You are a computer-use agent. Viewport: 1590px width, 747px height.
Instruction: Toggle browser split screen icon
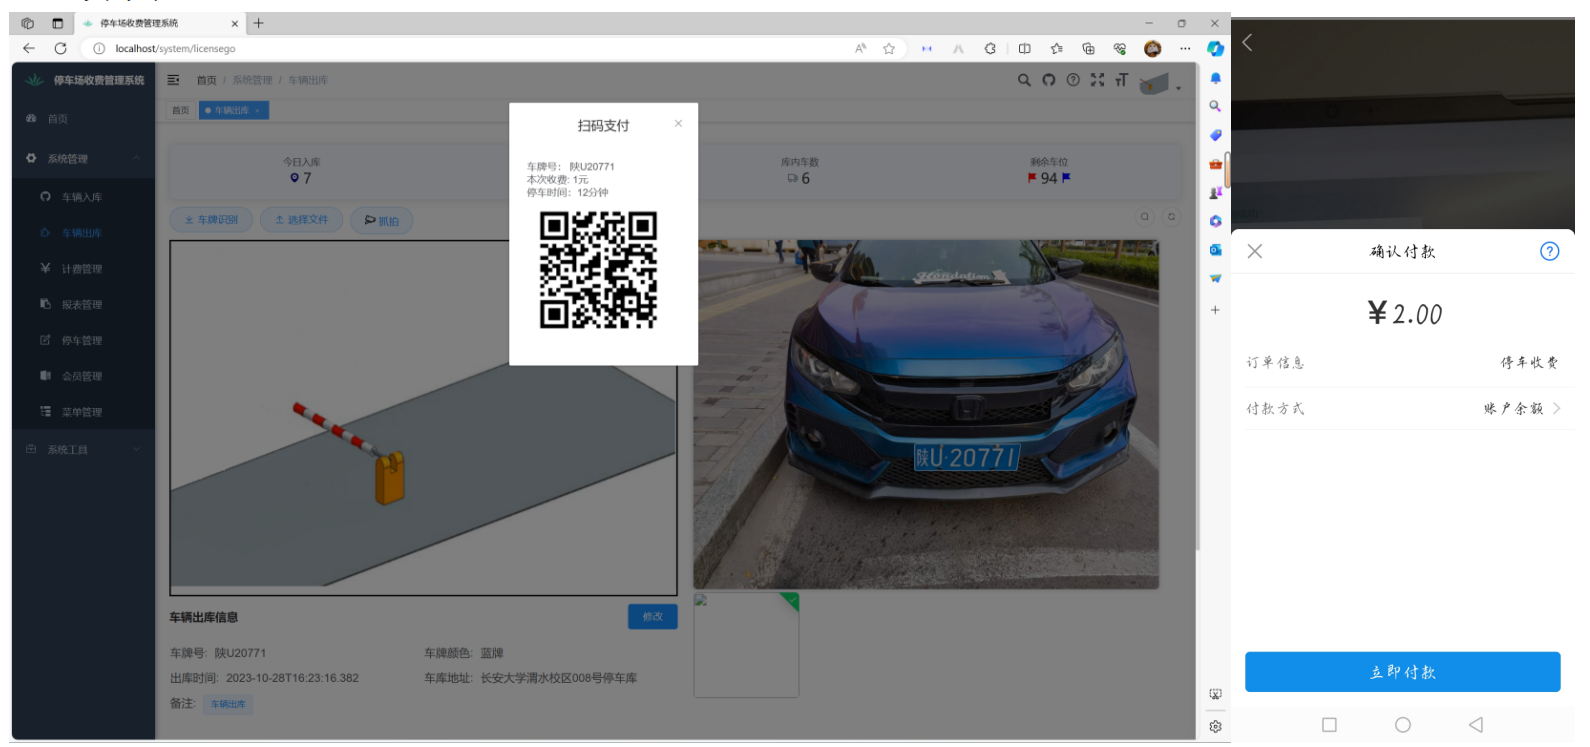[1024, 48]
